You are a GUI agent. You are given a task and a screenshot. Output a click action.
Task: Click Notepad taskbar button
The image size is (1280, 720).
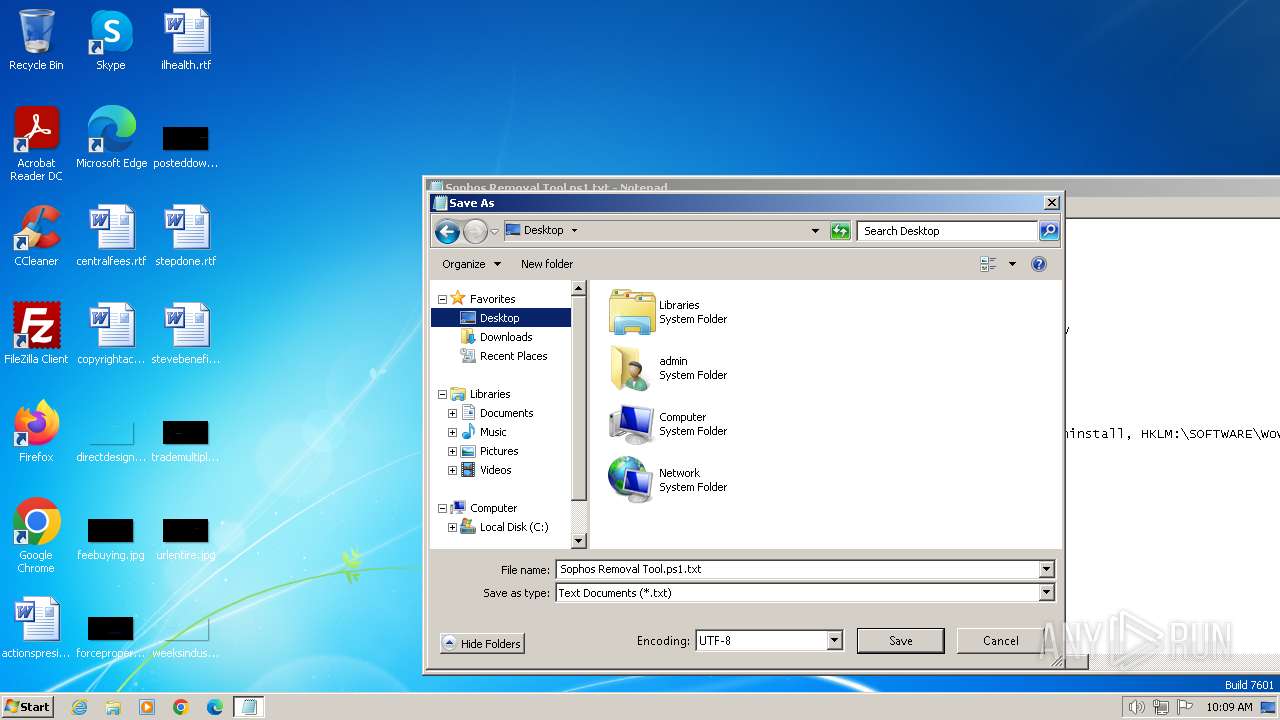pyautogui.click(x=249, y=707)
